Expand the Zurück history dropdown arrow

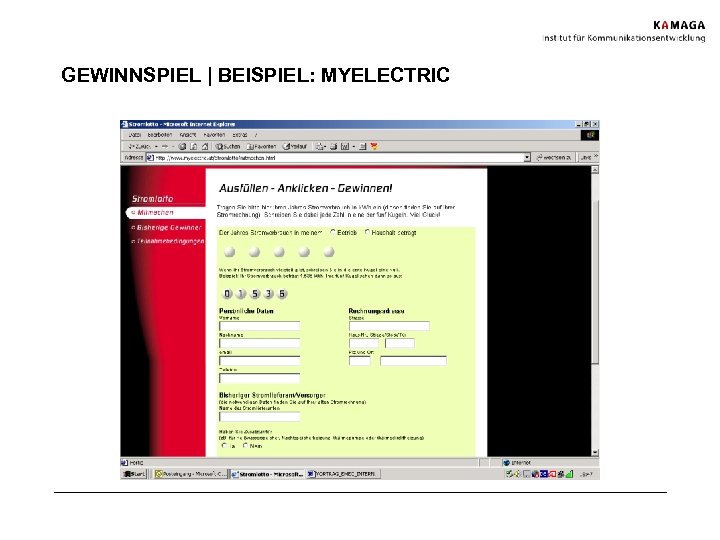156,146
